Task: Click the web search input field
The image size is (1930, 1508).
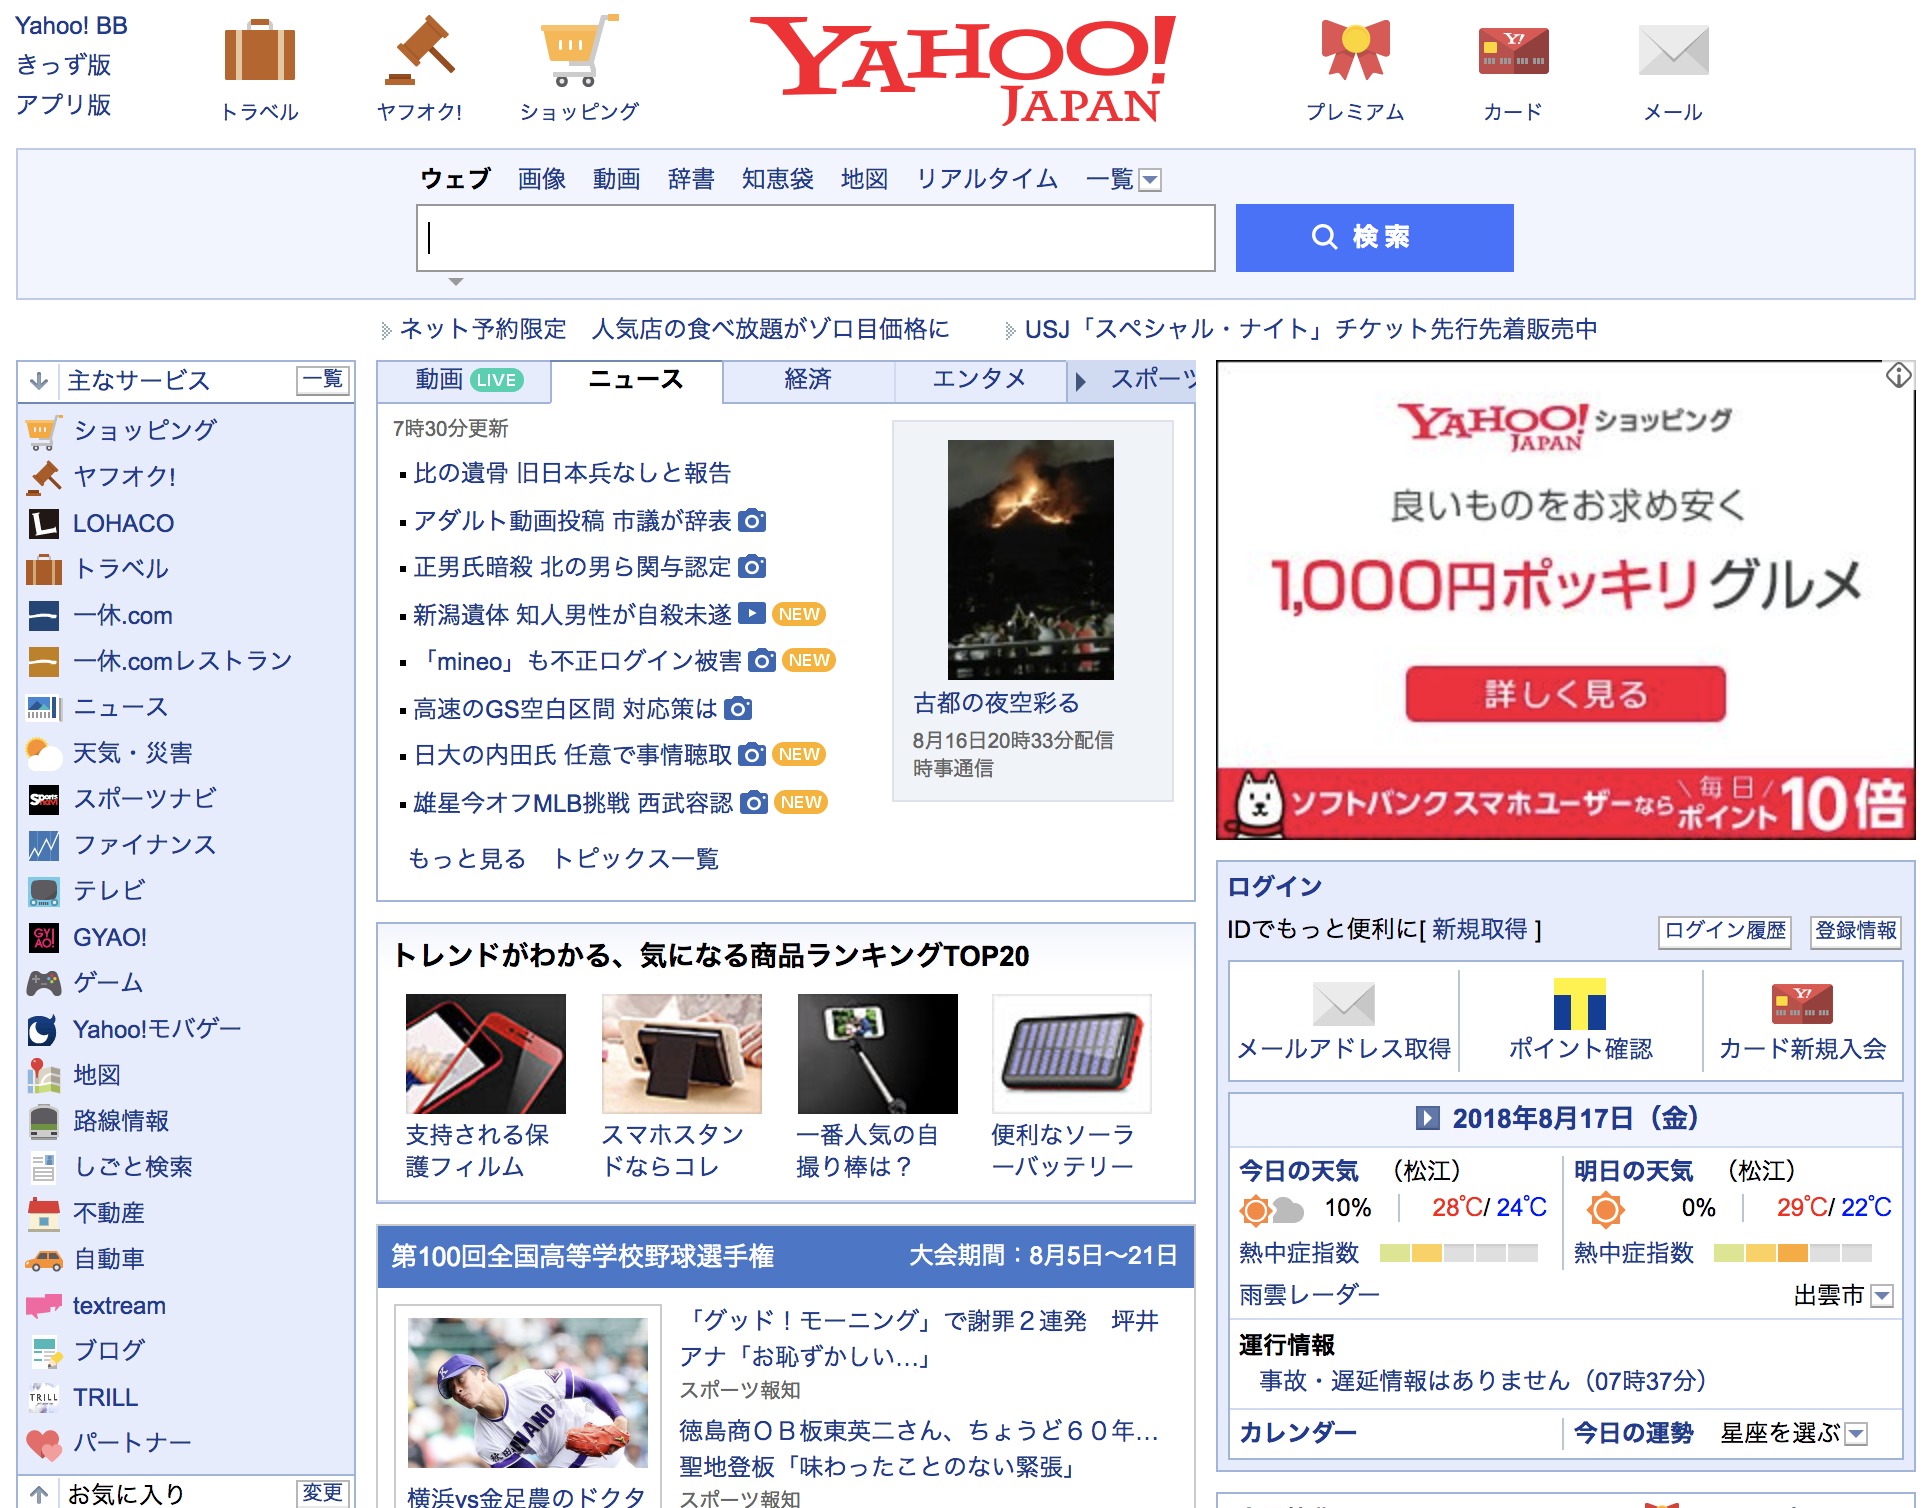Action: point(815,238)
